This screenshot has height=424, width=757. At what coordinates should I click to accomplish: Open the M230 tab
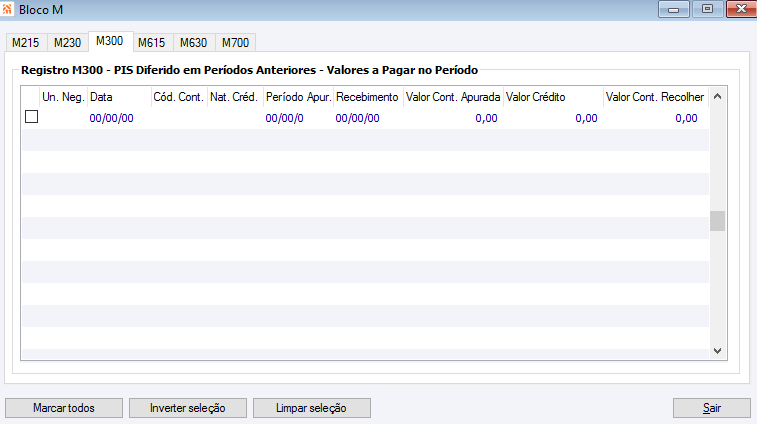point(68,42)
